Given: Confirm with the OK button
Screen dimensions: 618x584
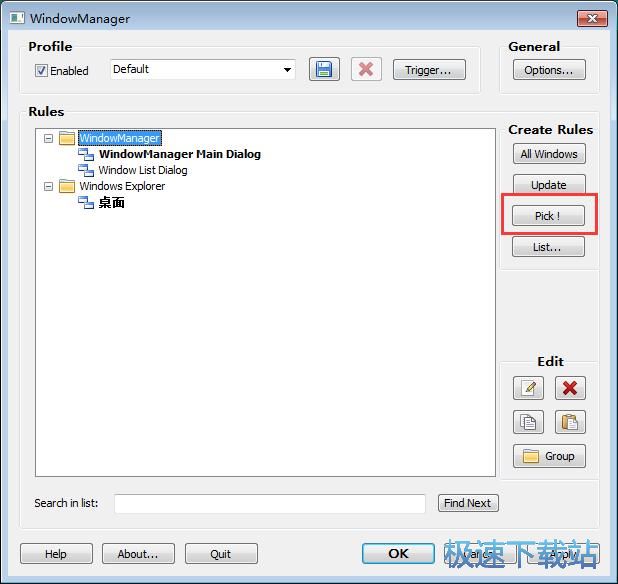Looking at the screenshot, I should pyautogui.click(x=398, y=553).
